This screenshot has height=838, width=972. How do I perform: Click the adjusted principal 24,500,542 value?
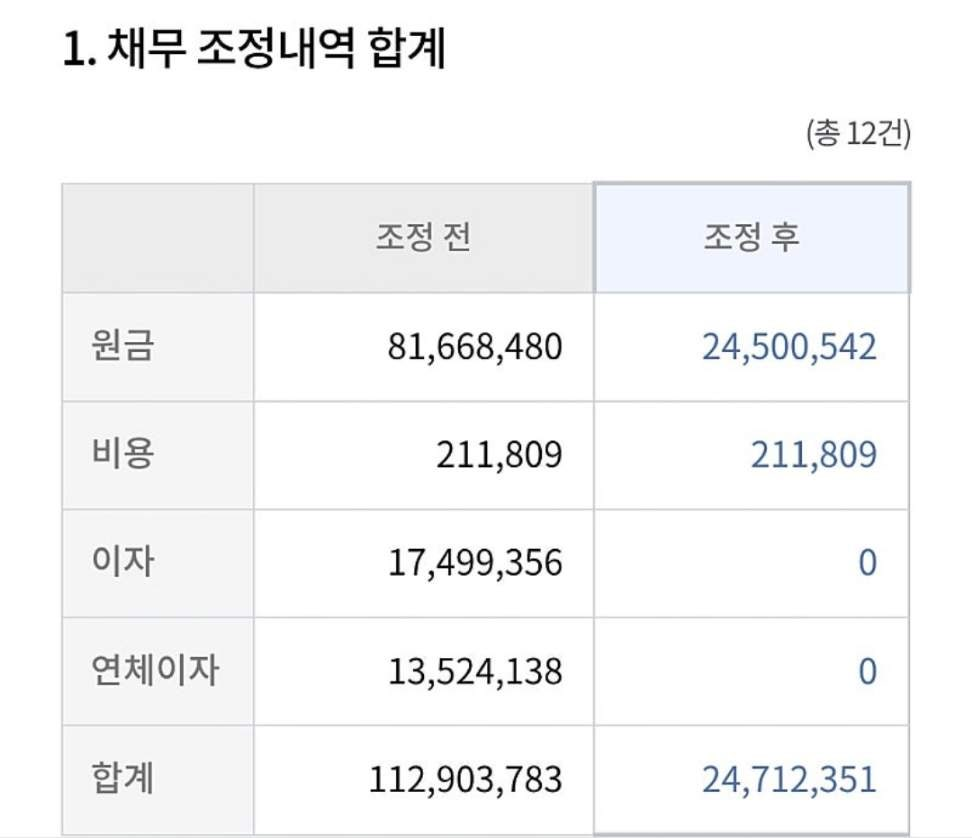(x=789, y=346)
